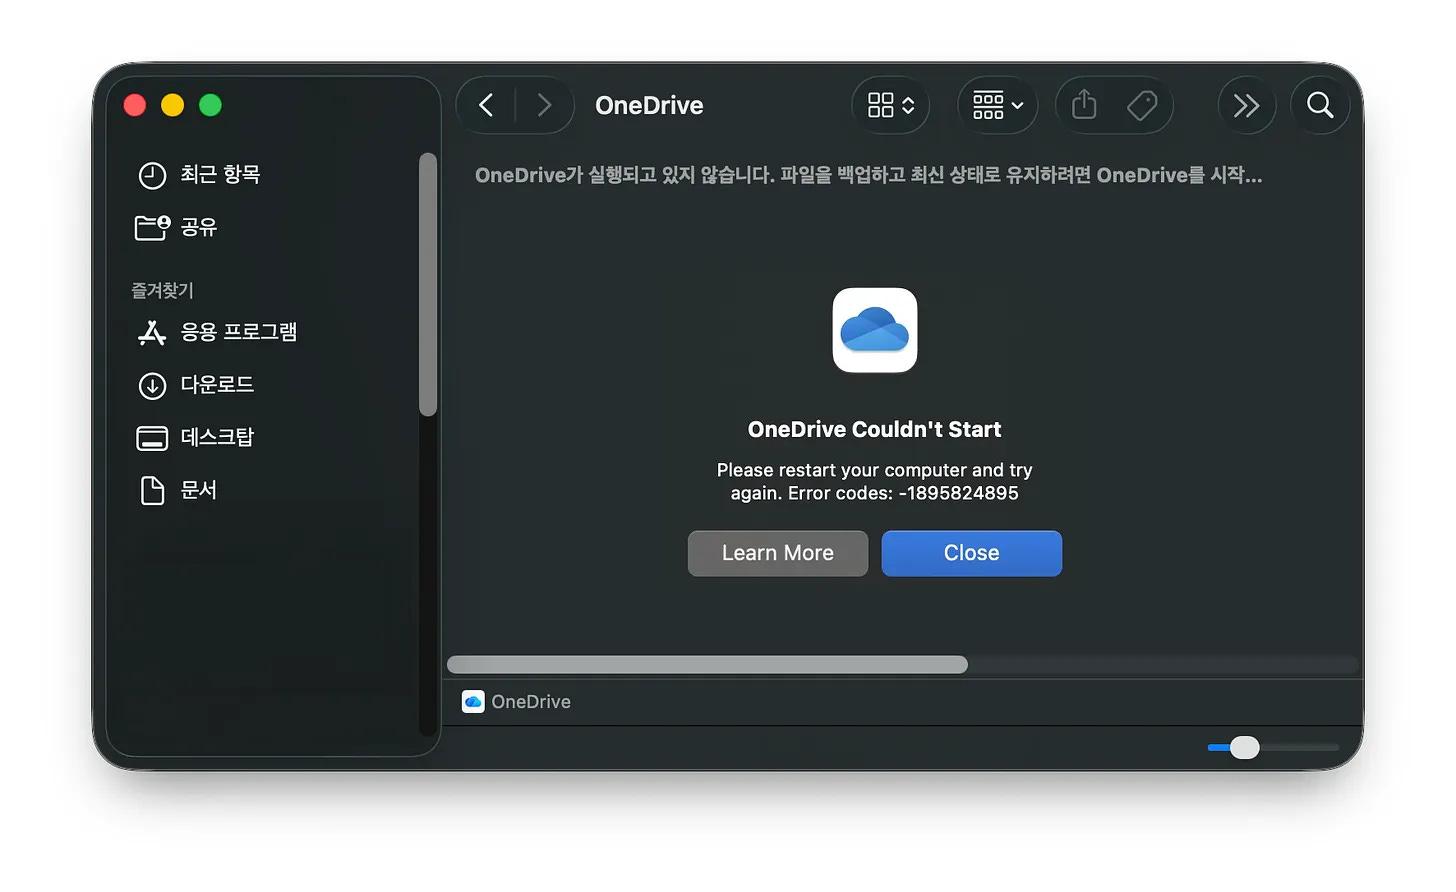Click the small OneDrive path bar icon

coord(473,702)
